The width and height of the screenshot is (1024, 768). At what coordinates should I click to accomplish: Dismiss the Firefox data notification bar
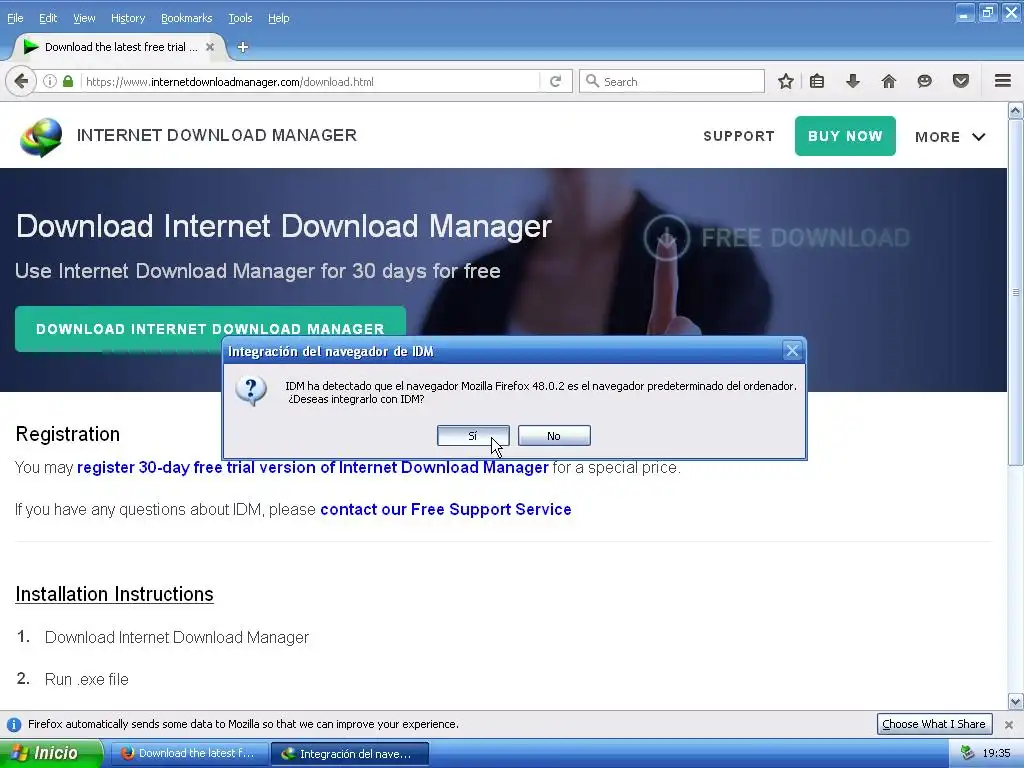pos(1009,725)
